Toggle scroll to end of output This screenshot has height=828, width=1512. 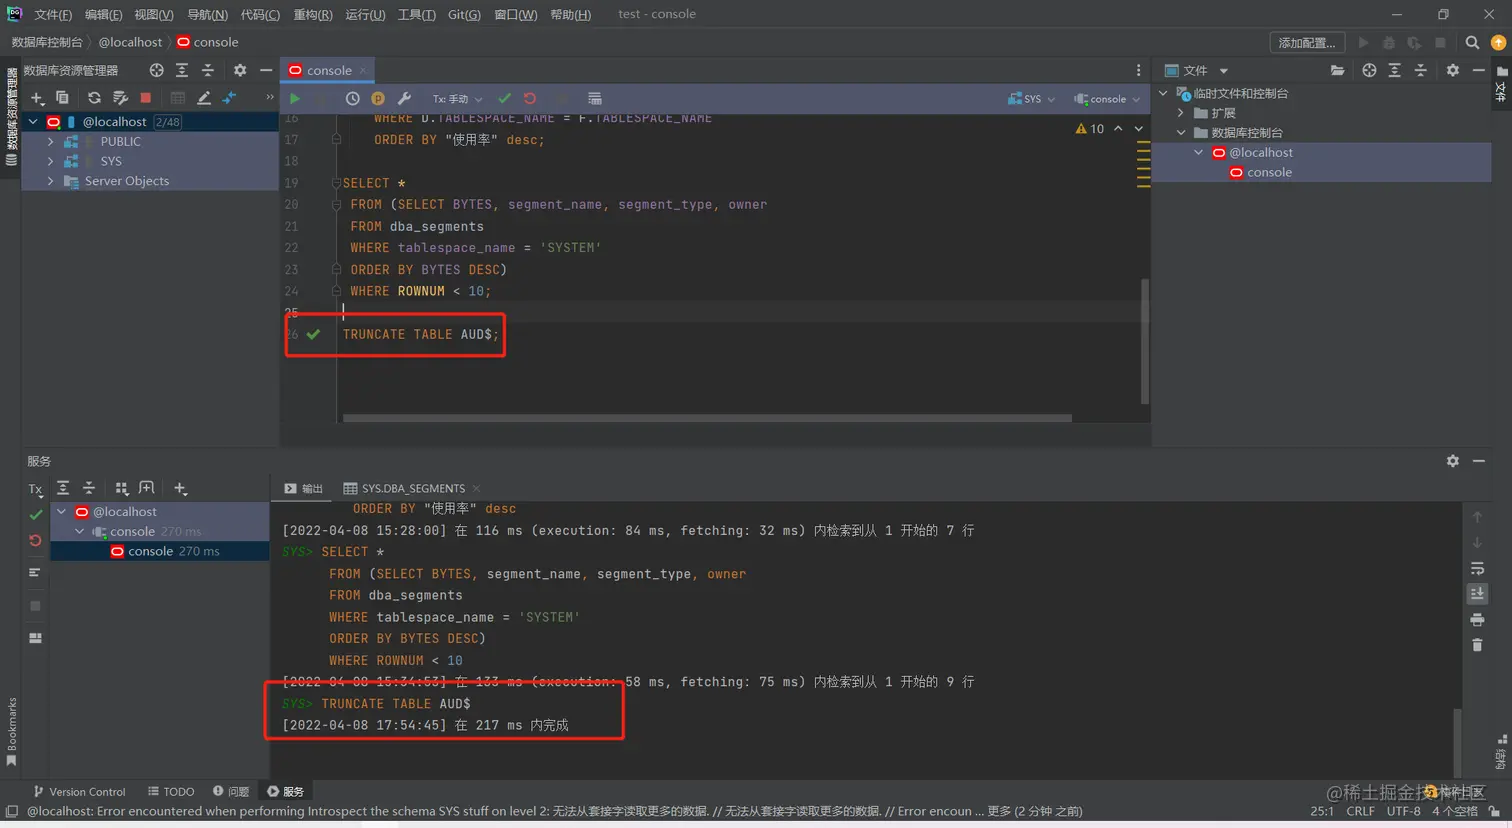[x=1477, y=594]
